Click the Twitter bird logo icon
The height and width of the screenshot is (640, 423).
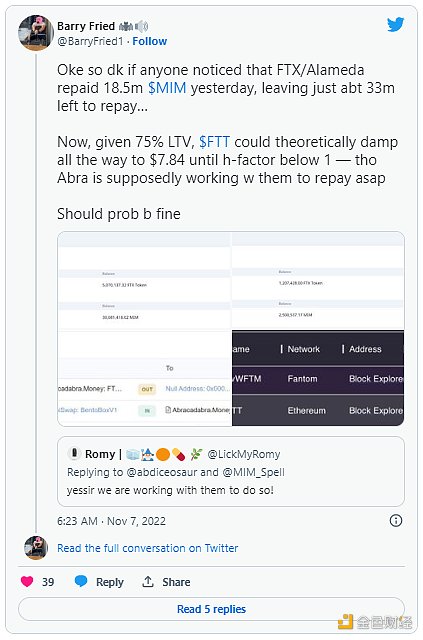tap(395, 25)
